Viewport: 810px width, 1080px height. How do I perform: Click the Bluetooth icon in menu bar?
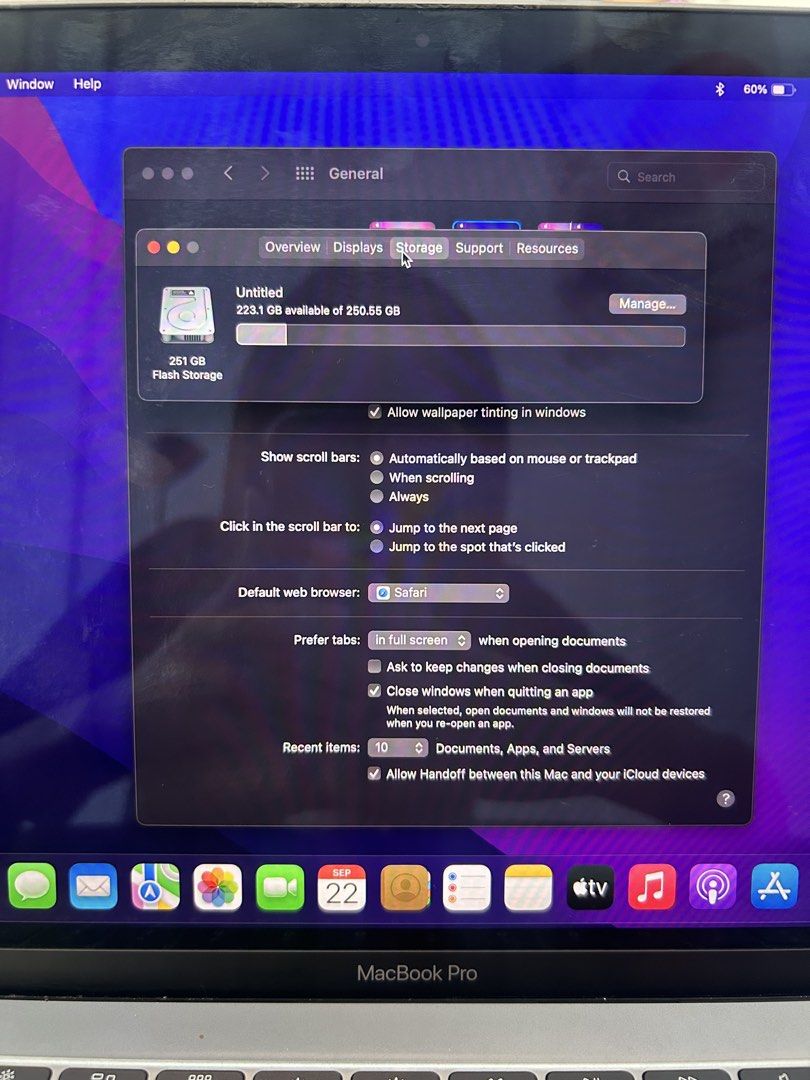point(720,90)
